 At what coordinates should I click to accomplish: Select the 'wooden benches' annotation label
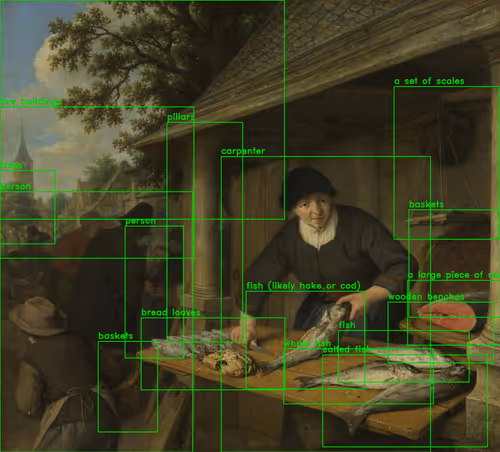click(x=426, y=297)
